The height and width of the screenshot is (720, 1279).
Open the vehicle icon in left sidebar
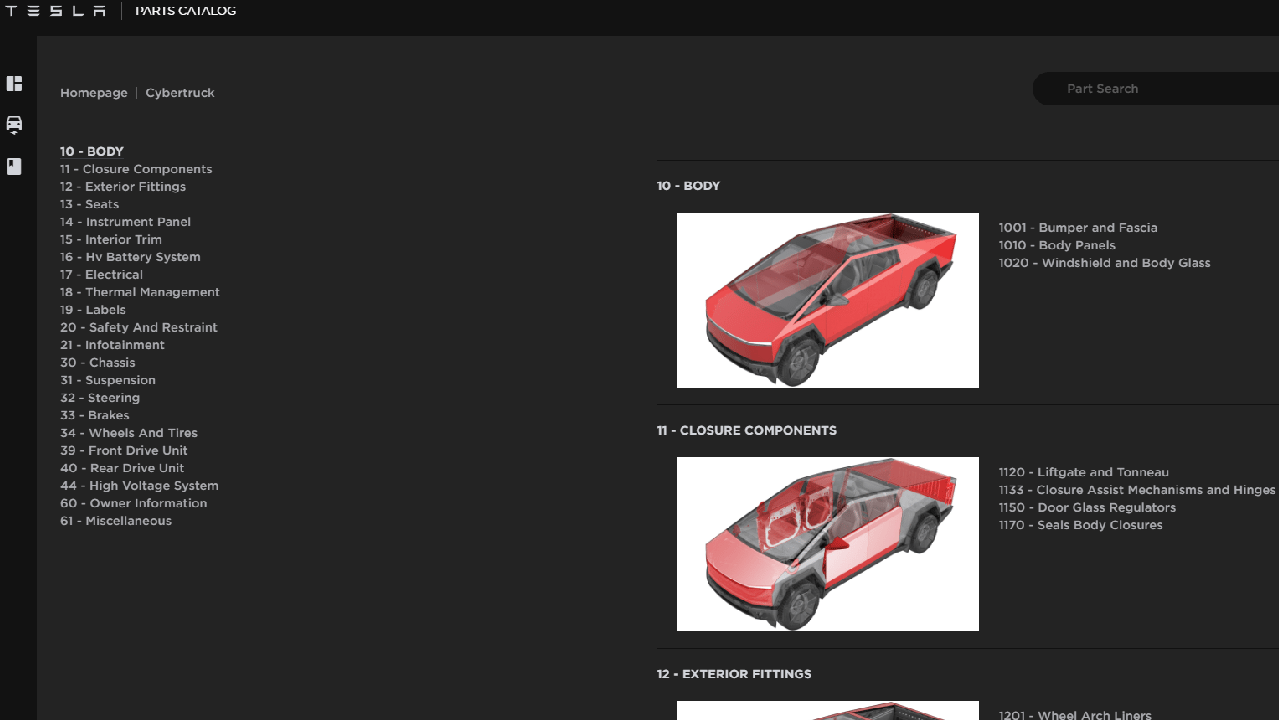14,125
